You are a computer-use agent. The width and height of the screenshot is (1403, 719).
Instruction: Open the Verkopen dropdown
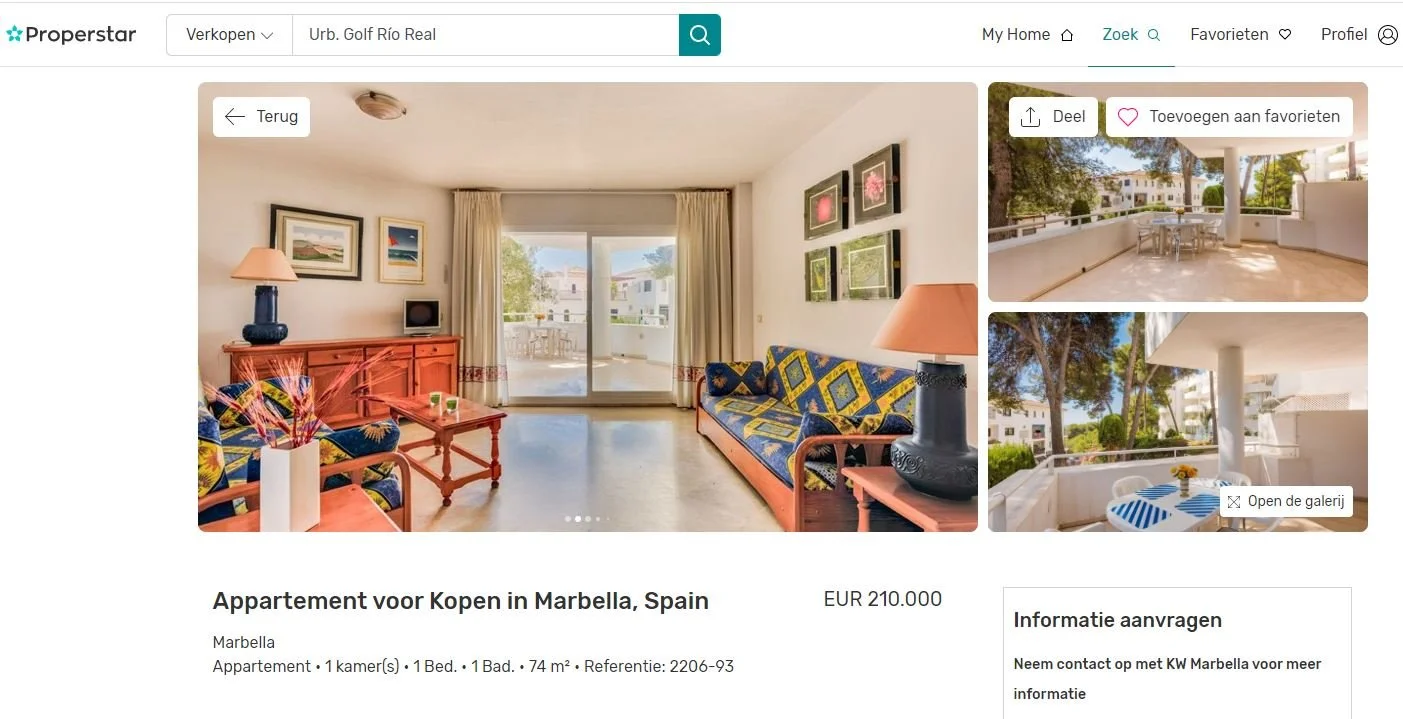(x=229, y=35)
